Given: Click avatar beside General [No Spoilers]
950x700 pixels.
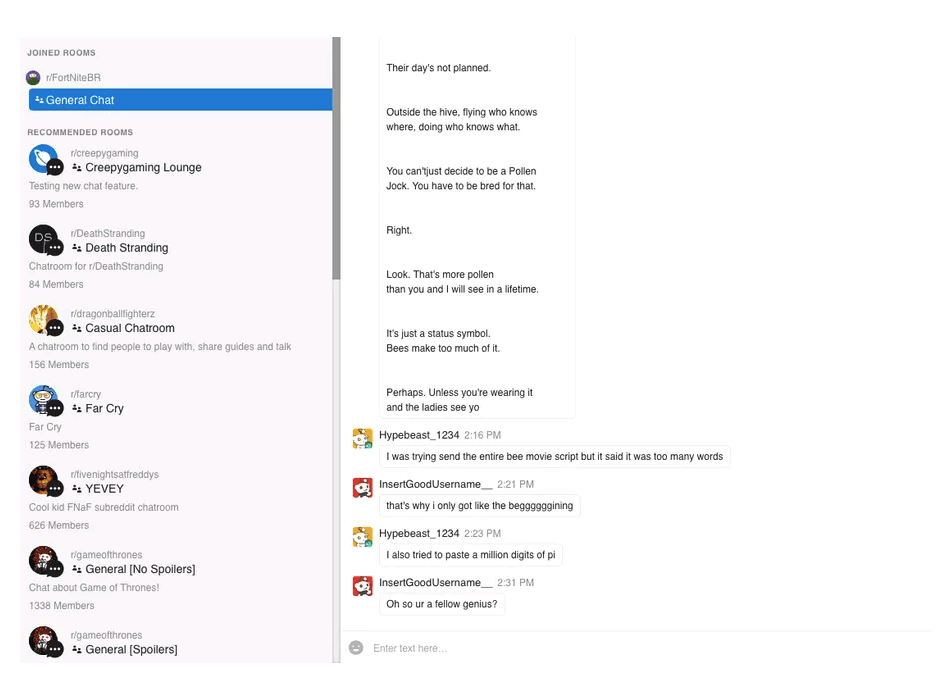Looking at the screenshot, I should pos(44,561).
